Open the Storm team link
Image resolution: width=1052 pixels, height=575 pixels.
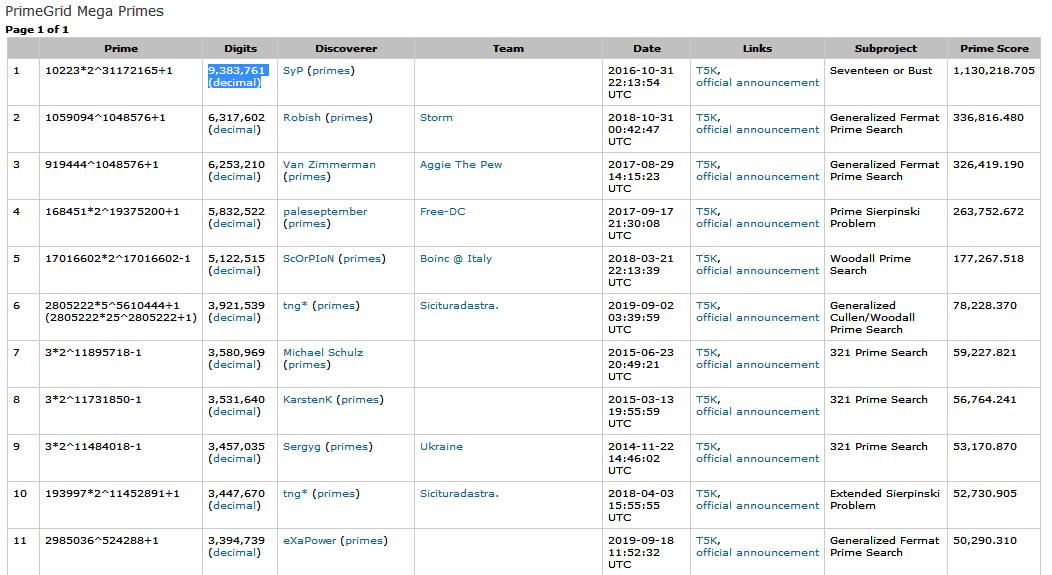tap(436, 118)
